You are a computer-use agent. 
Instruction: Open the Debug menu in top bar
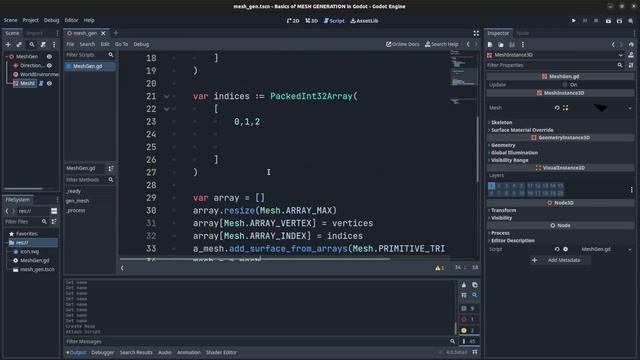point(51,20)
